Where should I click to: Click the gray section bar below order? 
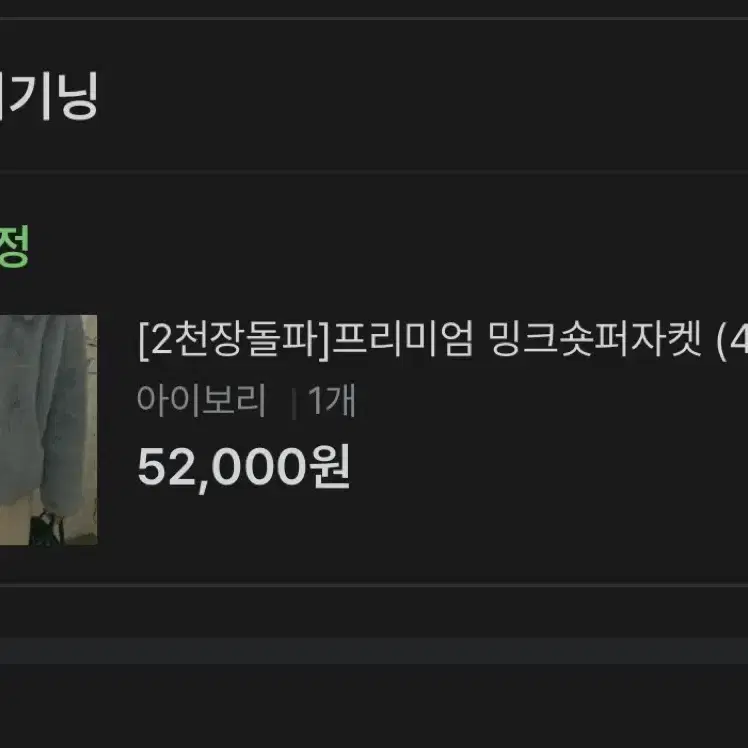(374, 651)
